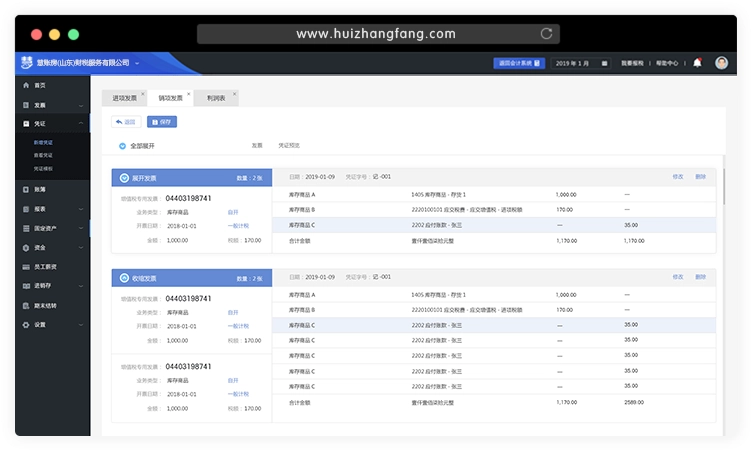The height and width of the screenshot is (451, 752).
Task: Open the company name dropdown arrow
Action: point(137,63)
